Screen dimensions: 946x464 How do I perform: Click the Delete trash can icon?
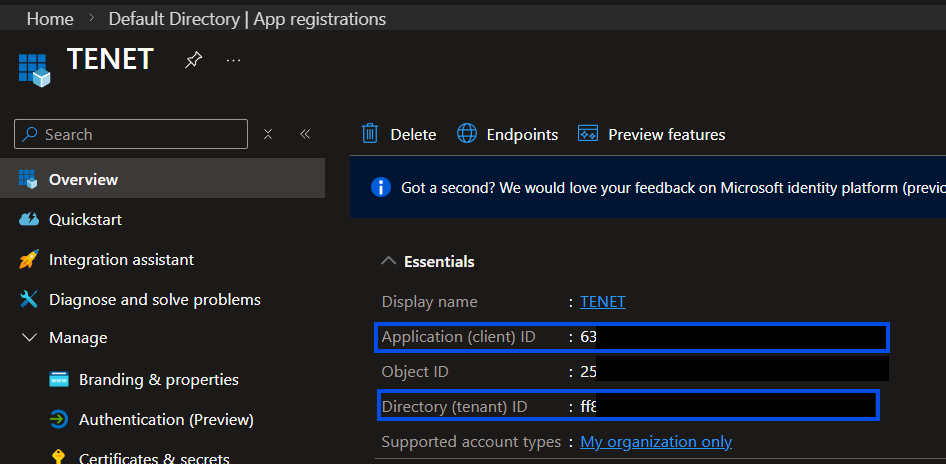[370, 133]
